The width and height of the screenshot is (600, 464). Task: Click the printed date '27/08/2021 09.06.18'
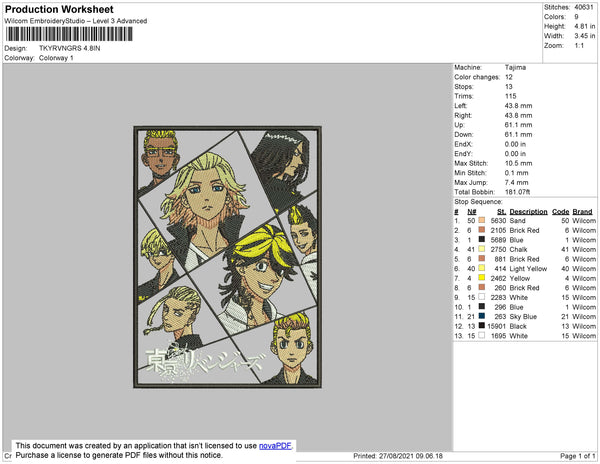(411, 456)
